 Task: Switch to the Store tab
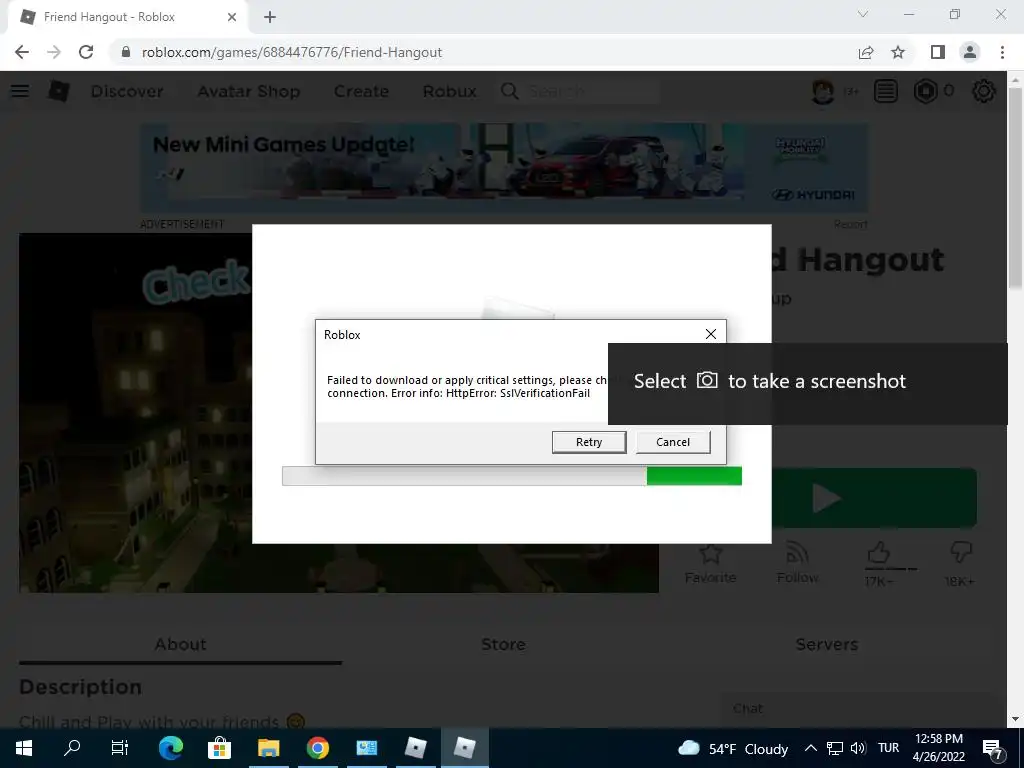[503, 645]
